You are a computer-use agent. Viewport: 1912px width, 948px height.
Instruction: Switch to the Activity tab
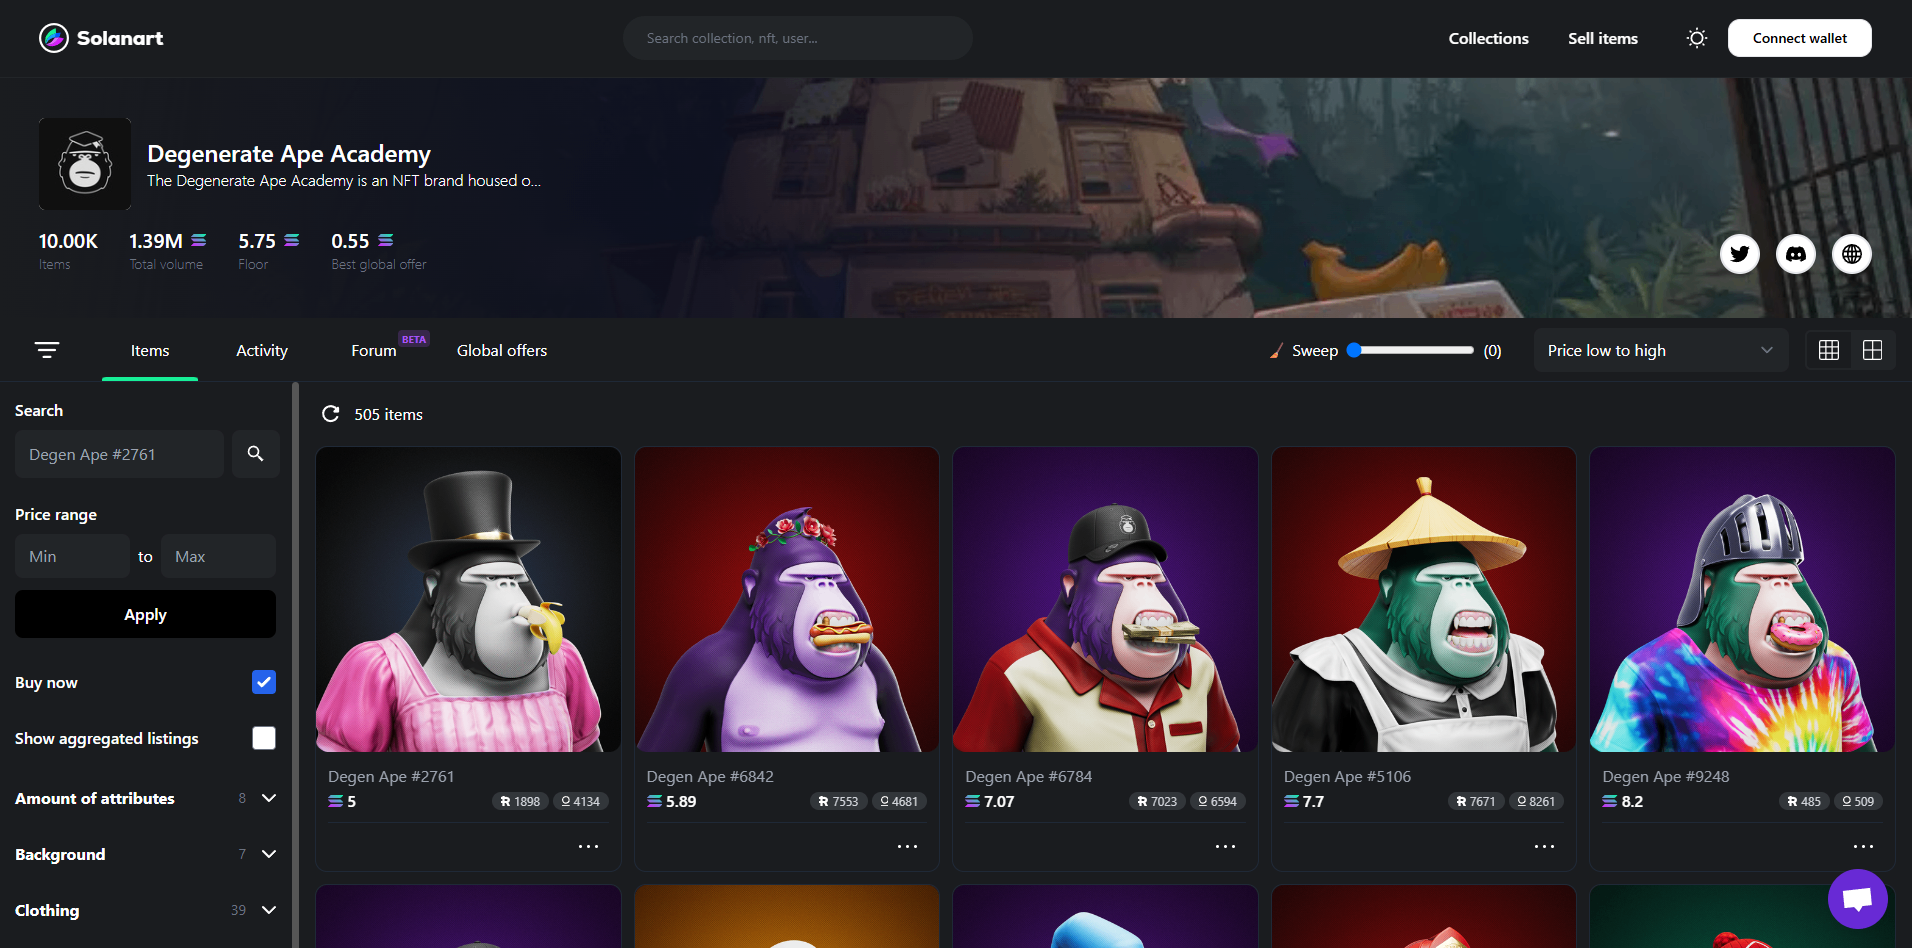point(262,351)
